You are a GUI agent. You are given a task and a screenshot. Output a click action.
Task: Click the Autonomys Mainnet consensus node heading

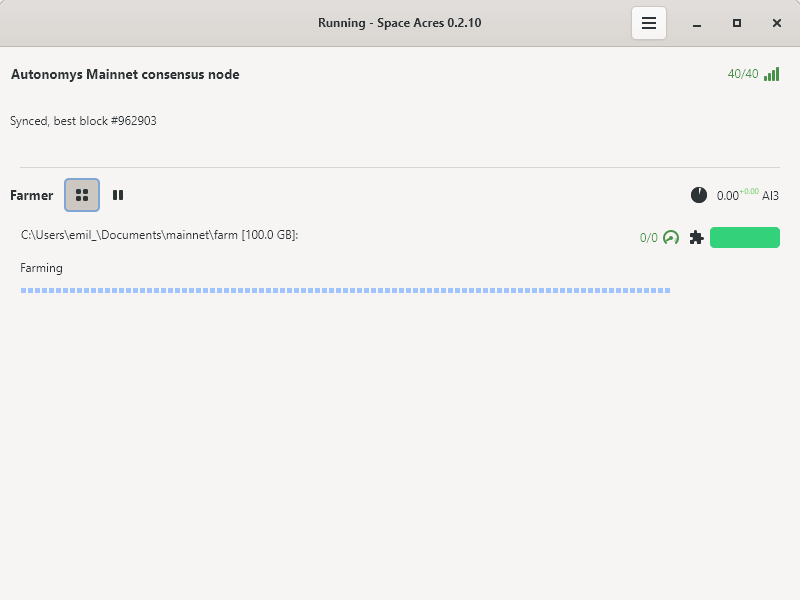point(125,74)
